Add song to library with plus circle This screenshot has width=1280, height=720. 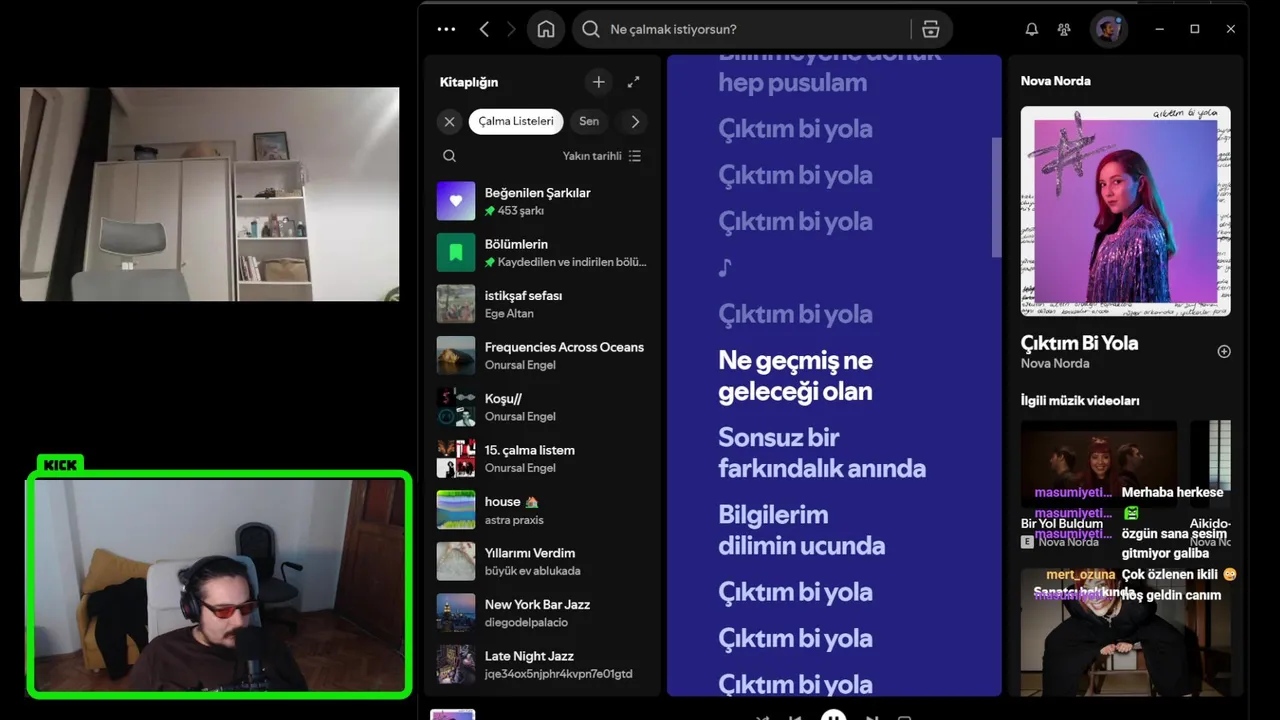tap(1223, 352)
